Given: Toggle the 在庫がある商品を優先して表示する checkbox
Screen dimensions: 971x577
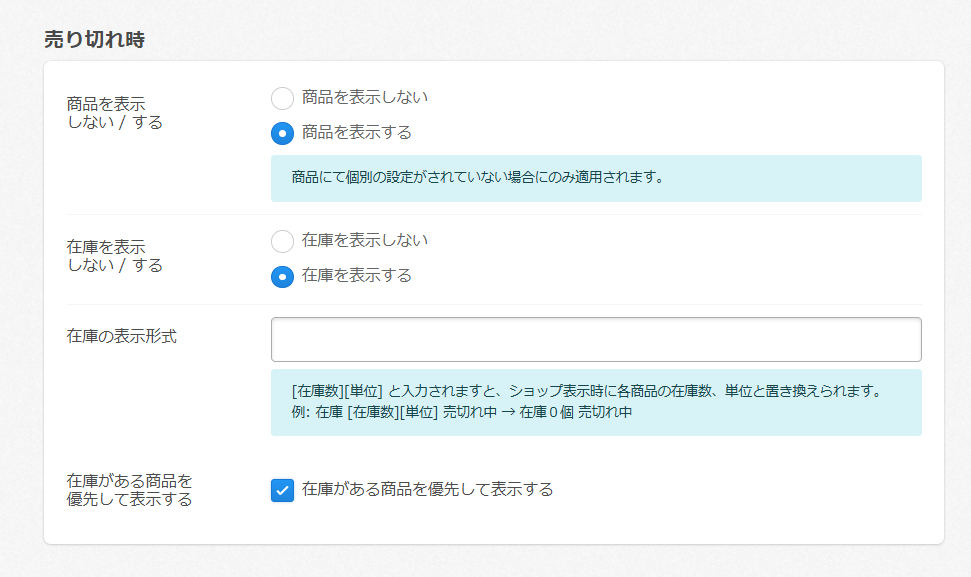Looking at the screenshot, I should pyautogui.click(x=283, y=490).
